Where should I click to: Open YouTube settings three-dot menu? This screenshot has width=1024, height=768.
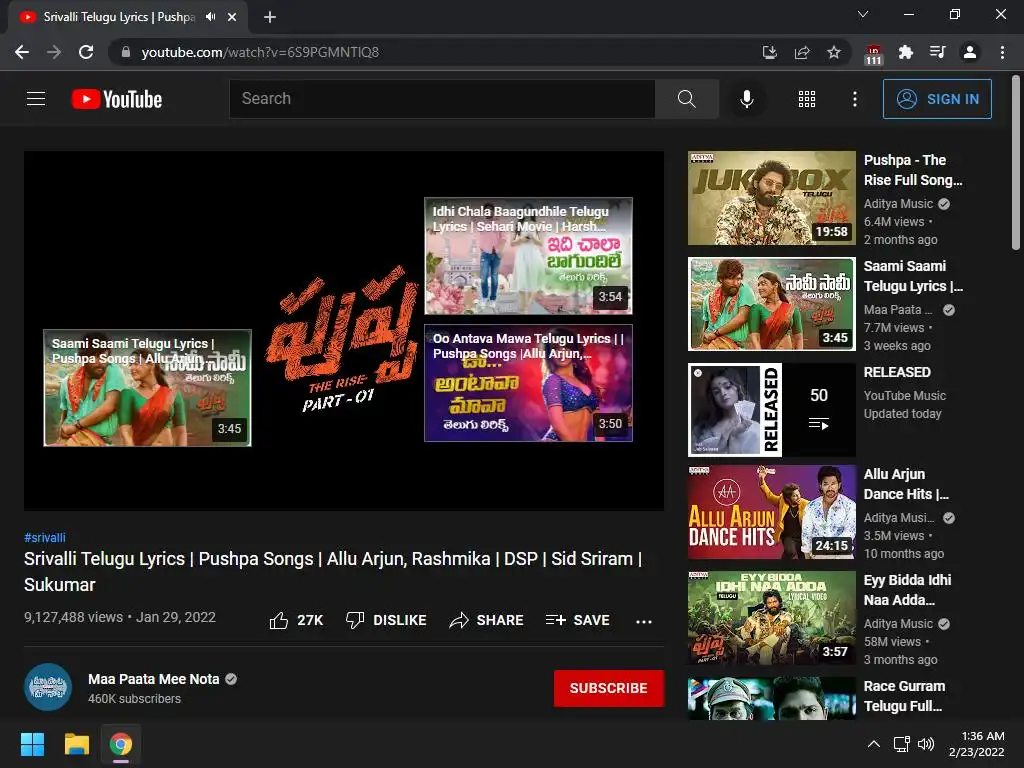(854, 99)
